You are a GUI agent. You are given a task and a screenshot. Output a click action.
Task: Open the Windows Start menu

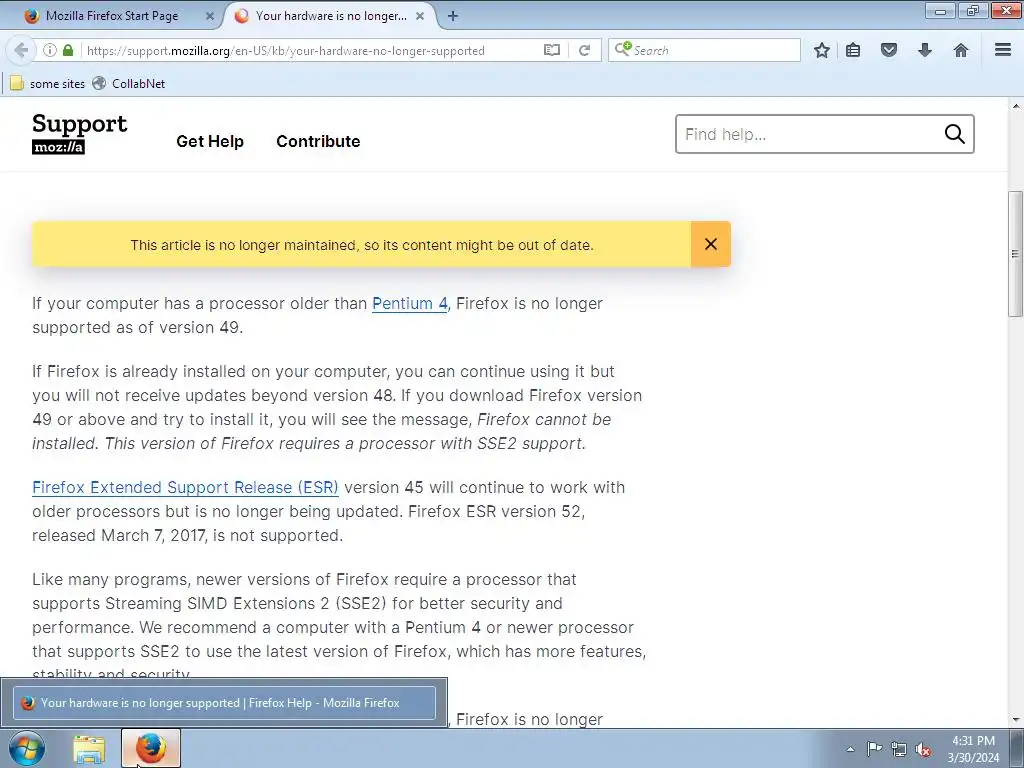[27, 748]
